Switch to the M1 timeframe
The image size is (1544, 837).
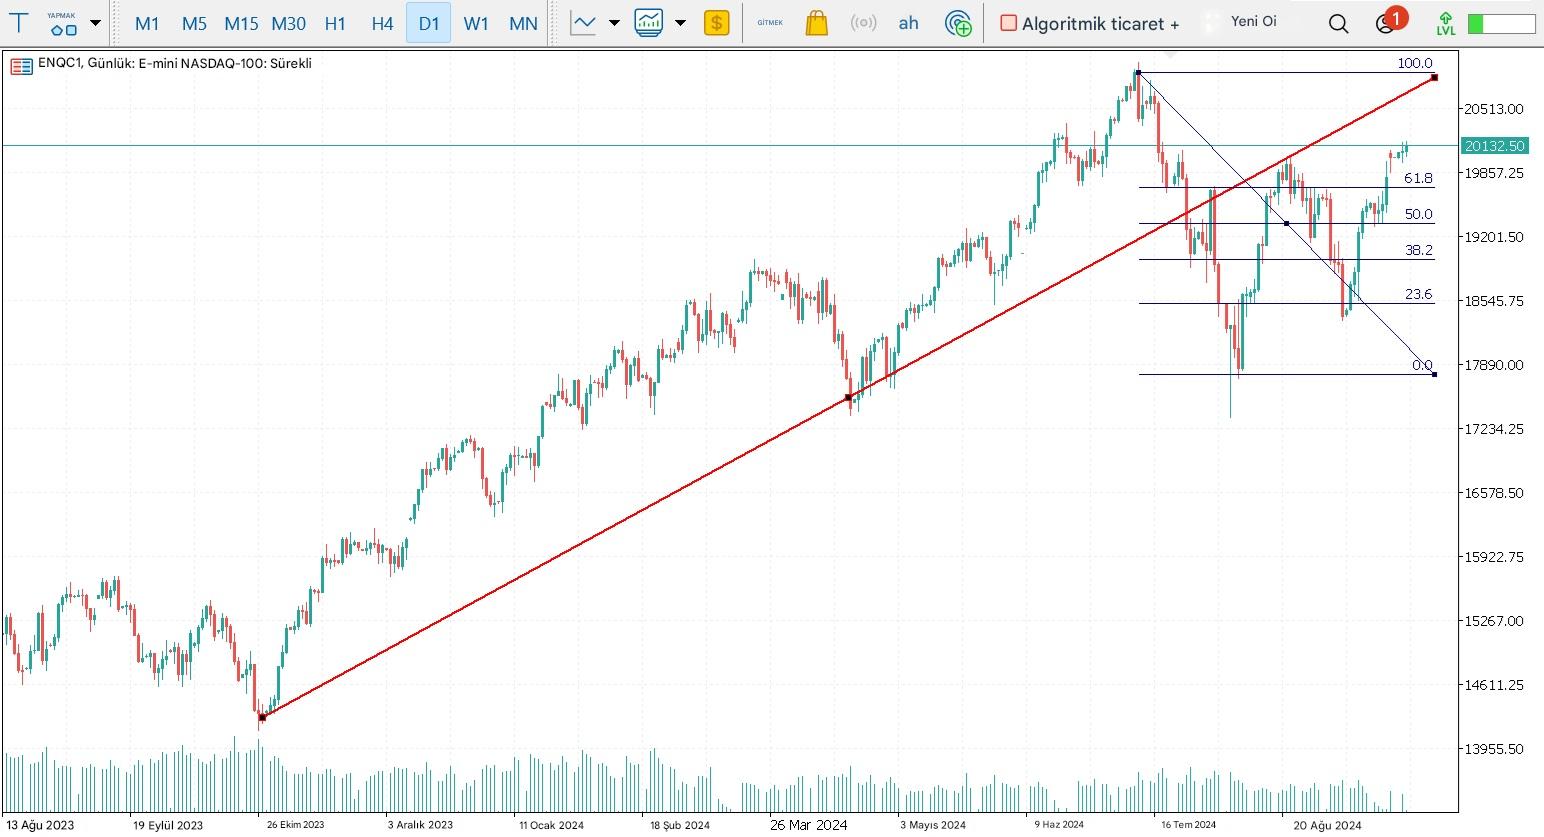pos(147,23)
